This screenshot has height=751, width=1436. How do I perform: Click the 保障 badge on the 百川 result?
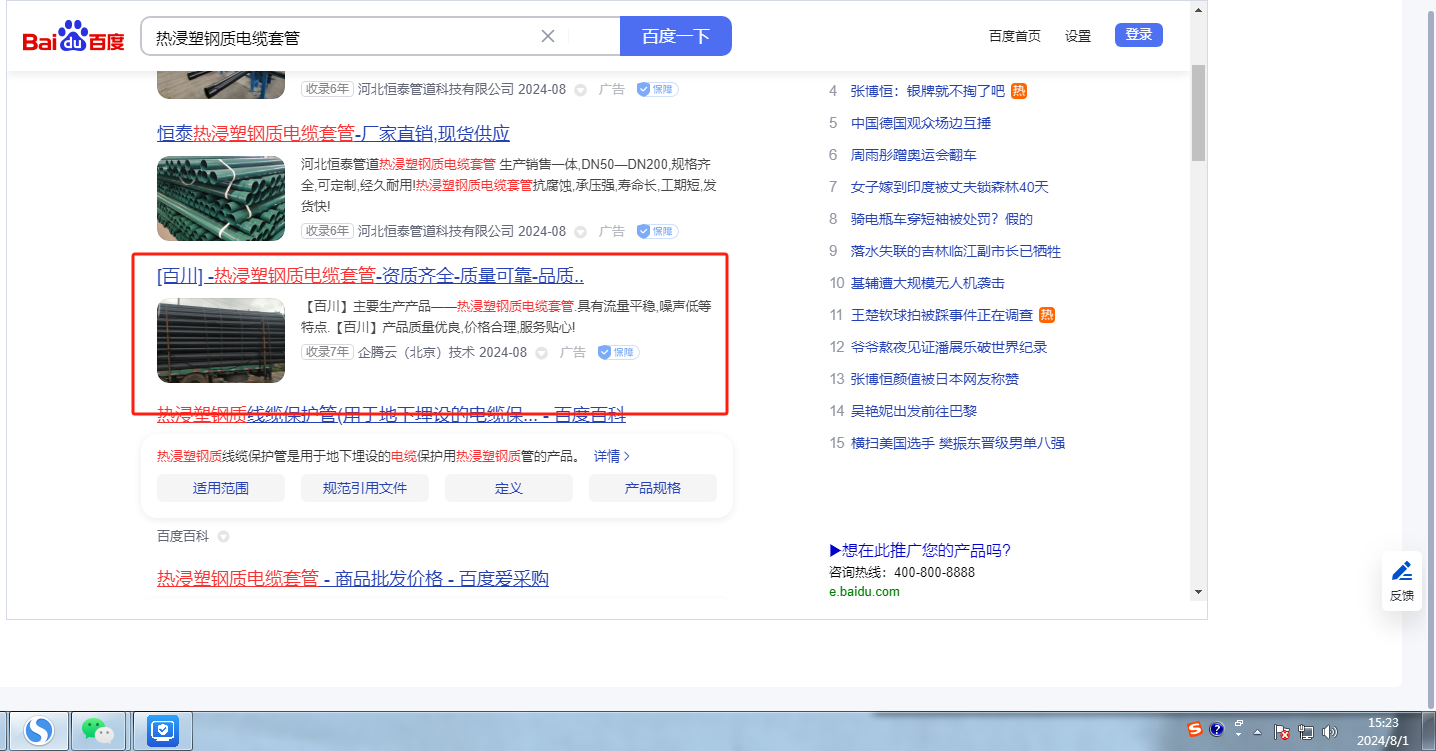(619, 352)
